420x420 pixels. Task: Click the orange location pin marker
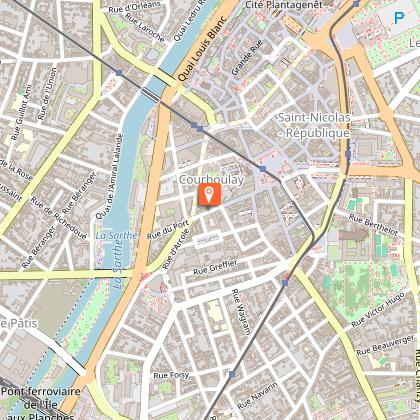[x=210, y=194]
